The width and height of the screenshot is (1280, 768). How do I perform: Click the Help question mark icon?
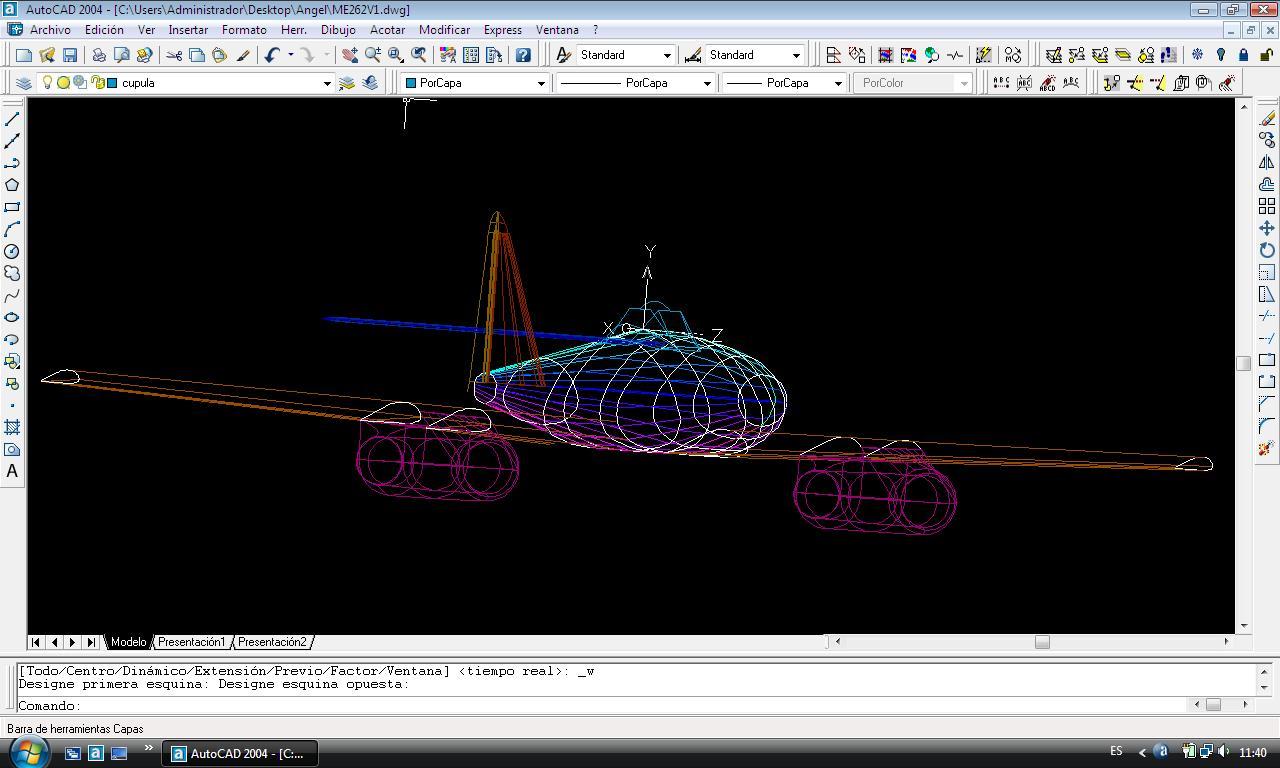tap(523, 55)
